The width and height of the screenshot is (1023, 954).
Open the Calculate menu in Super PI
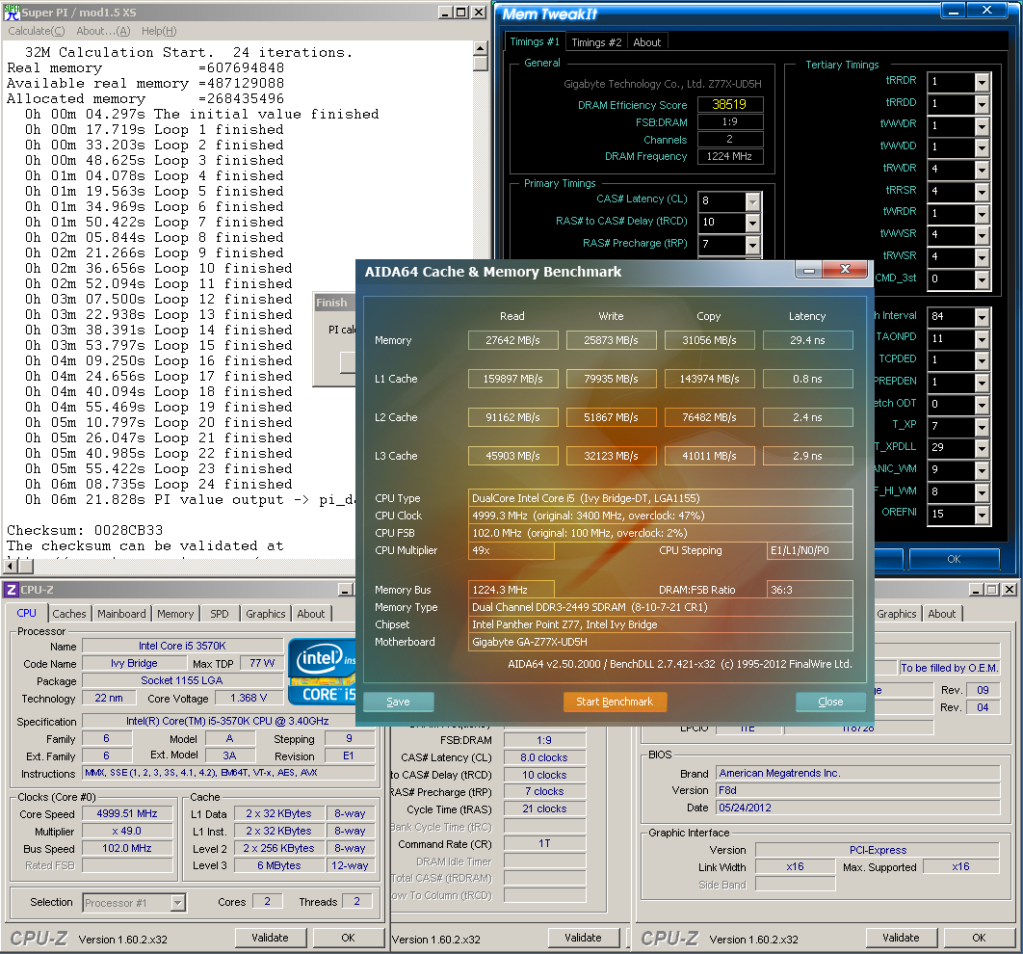(x=34, y=31)
